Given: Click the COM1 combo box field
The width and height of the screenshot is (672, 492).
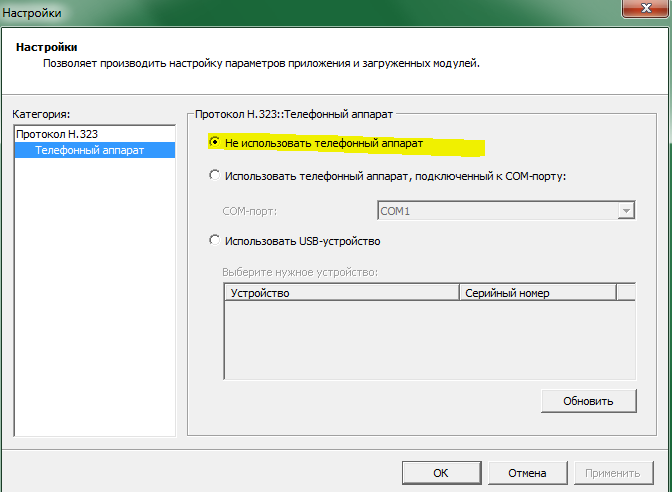Looking at the screenshot, I should click(497, 211).
